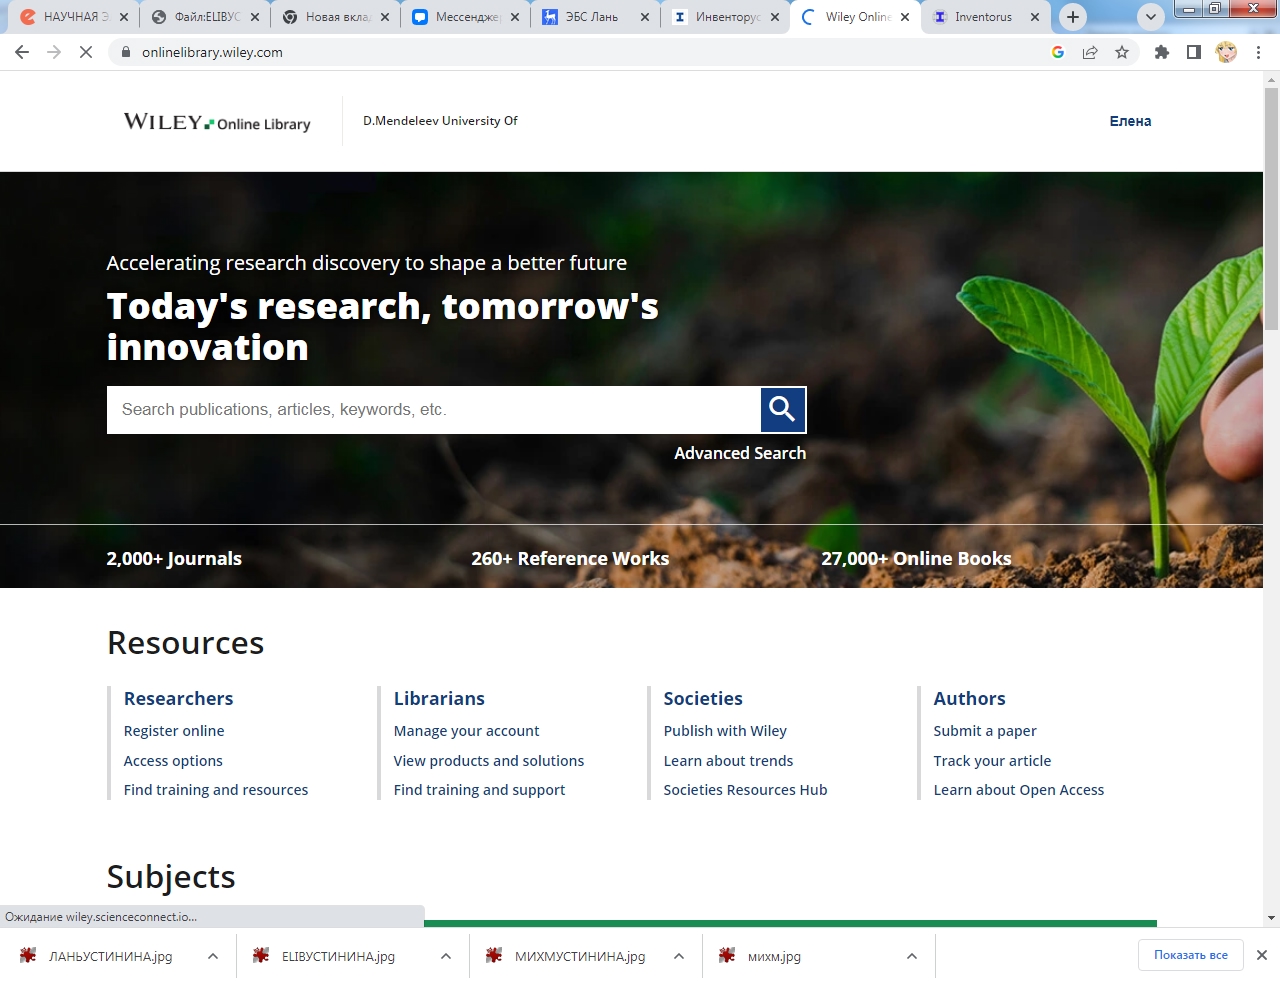Expand options for ЛАНЬУСТИНИНА.jpg download
The height and width of the screenshot is (984, 1280).
tap(213, 957)
